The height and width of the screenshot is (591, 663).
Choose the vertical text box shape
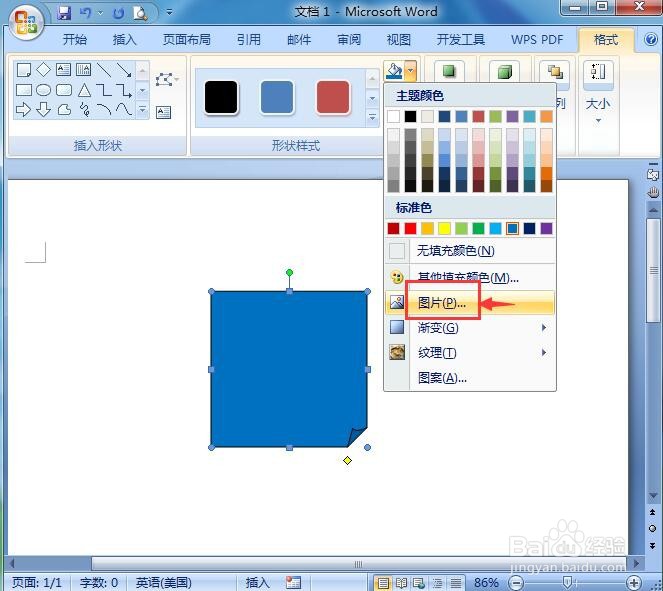coord(83,70)
